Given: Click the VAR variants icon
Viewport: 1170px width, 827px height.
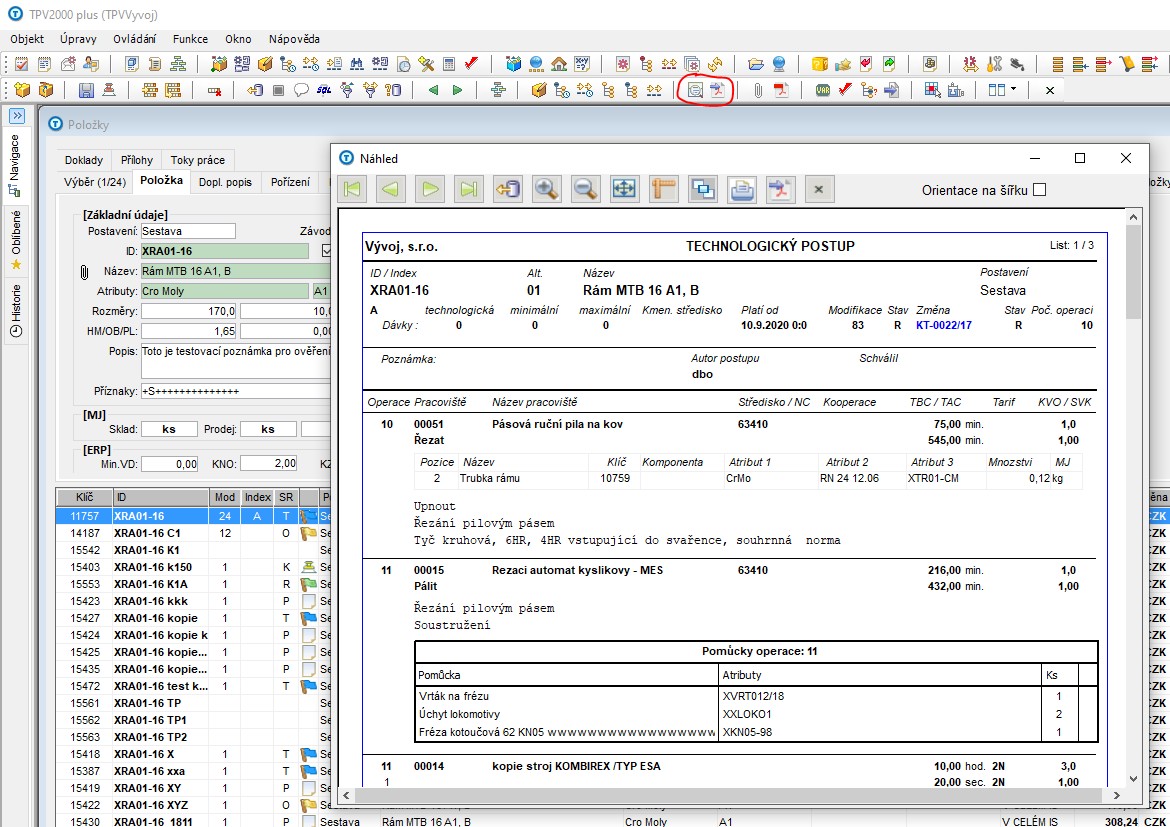Looking at the screenshot, I should [823, 90].
